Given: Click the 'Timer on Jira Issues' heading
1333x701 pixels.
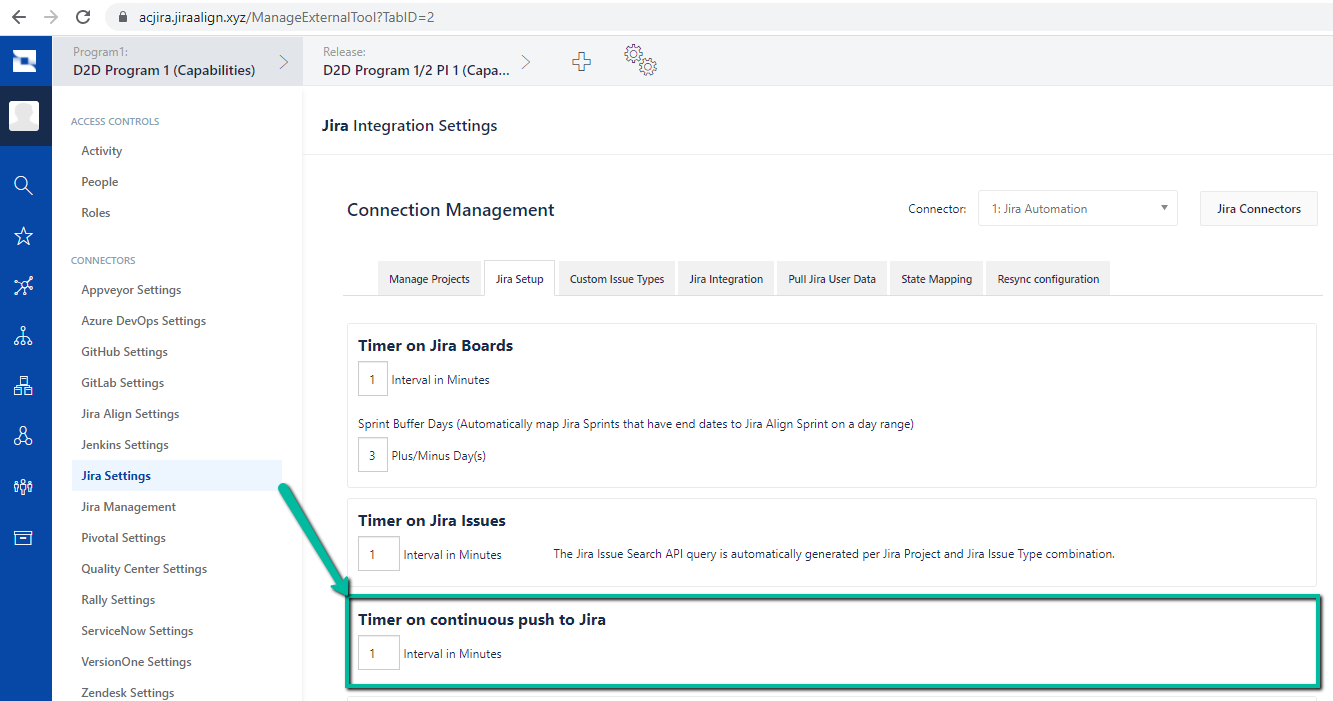Looking at the screenshot, I should pos(432,521).
